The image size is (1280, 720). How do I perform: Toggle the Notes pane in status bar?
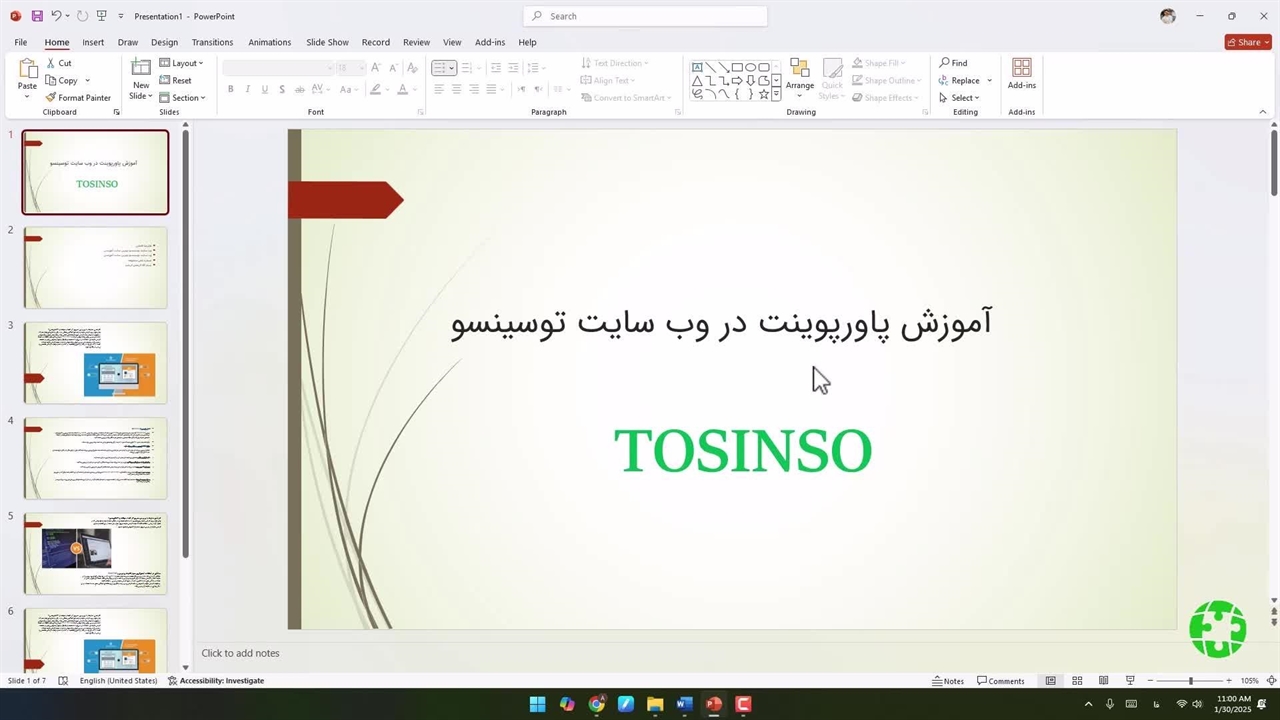click(x=948, y=681)
